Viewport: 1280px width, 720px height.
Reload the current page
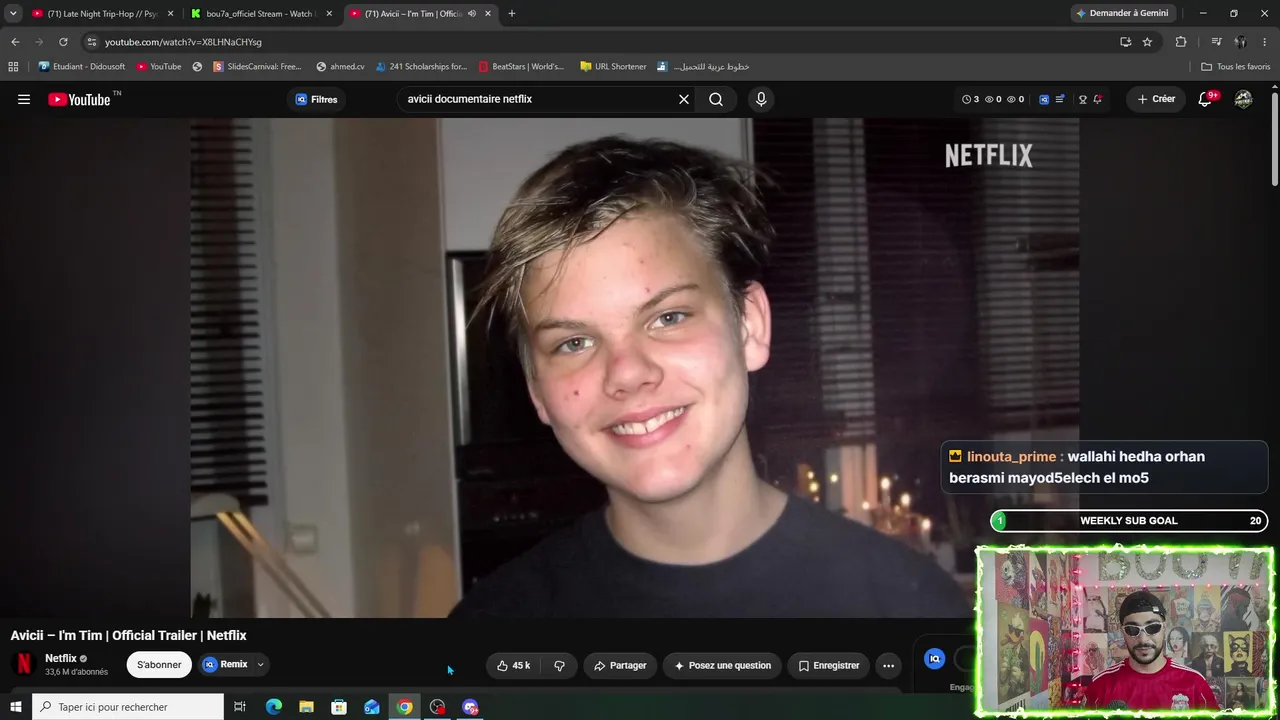[x=63, y=42]
